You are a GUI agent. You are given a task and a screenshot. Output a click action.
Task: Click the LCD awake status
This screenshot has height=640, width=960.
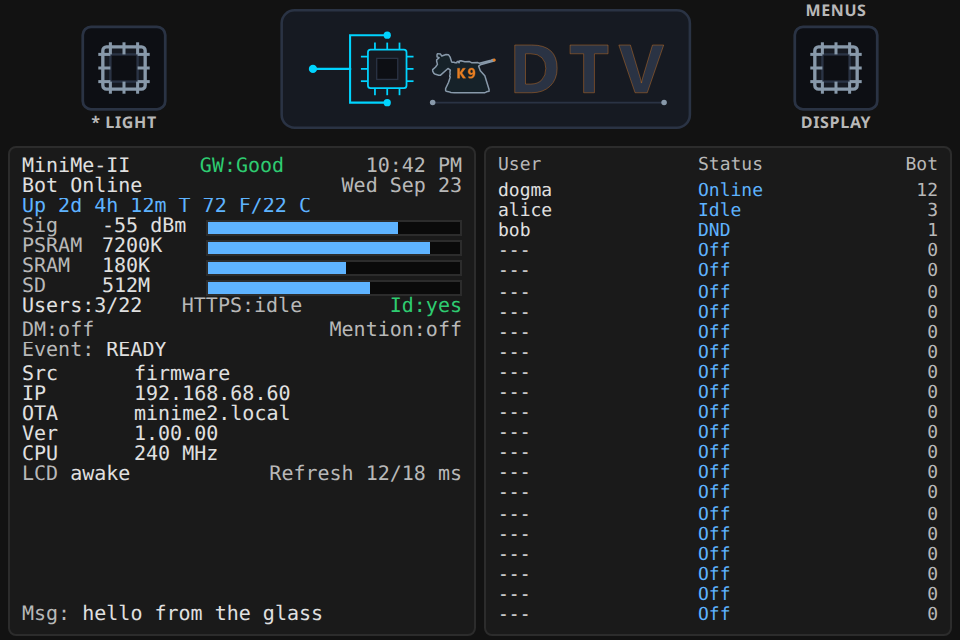click(76, 474)
